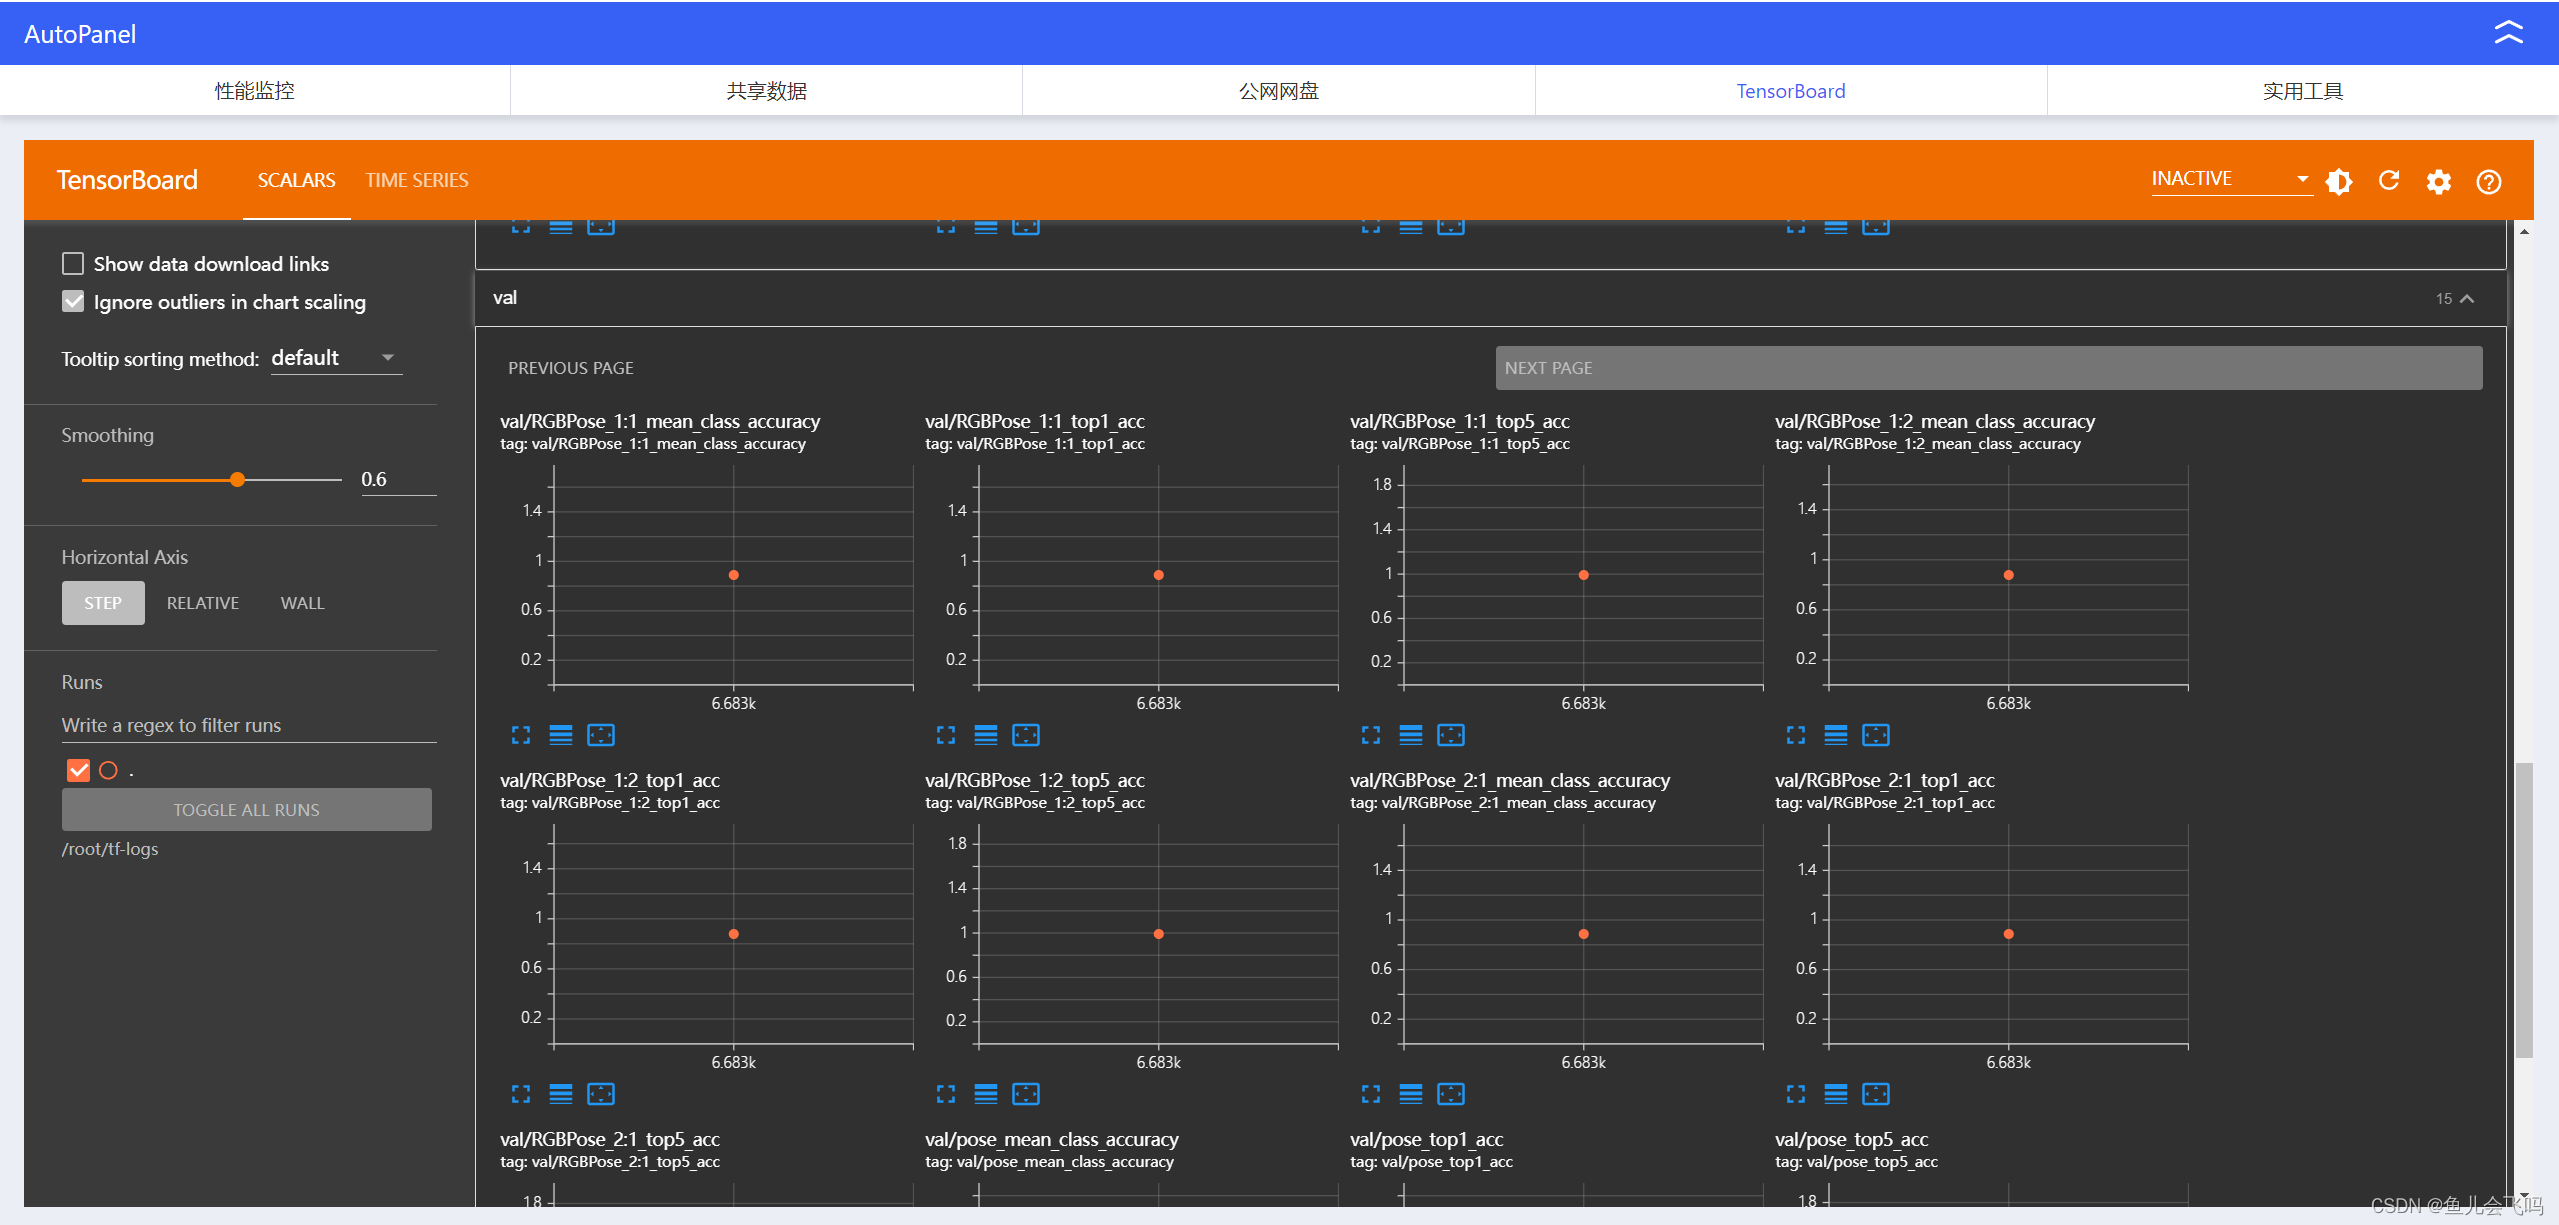The image size is (2559, 1225).
Task: Click the NEXT PAGE button
Action: pyautogui.click(x=1988, y=368)
